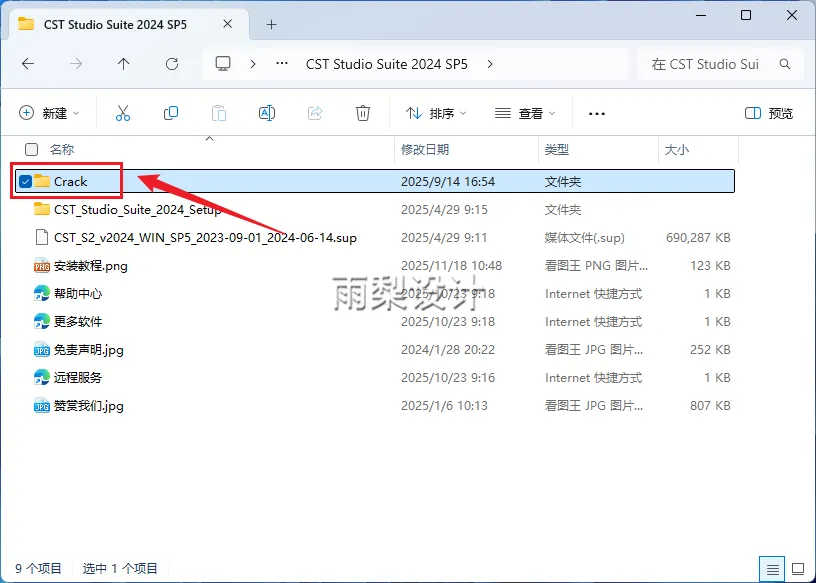Open the toolbar's see more menu

[596, 113]
